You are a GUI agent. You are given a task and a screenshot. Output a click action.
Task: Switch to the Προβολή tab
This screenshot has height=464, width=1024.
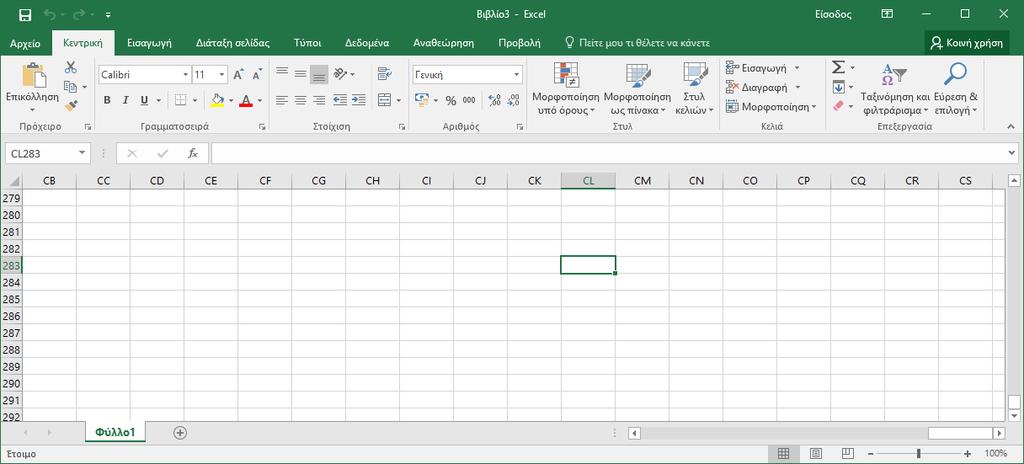click(x=519, y=43)
